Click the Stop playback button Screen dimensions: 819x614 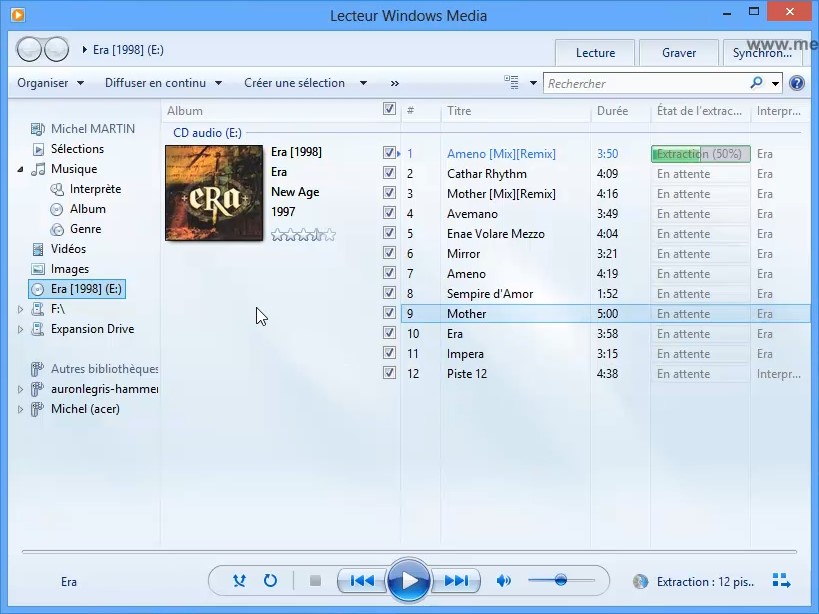pos(315,581)
